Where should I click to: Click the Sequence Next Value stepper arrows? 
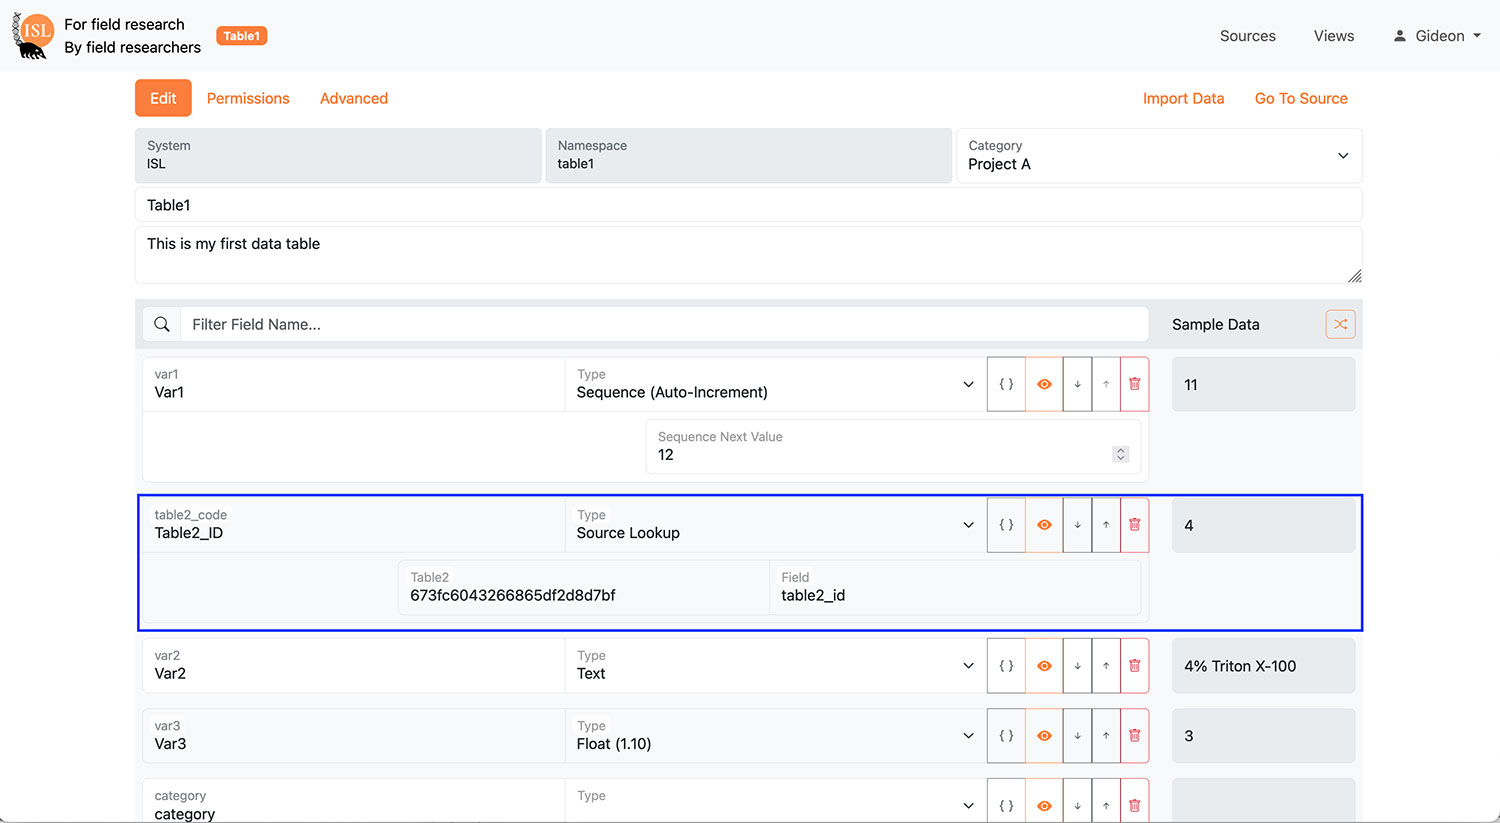(1120, 454)
